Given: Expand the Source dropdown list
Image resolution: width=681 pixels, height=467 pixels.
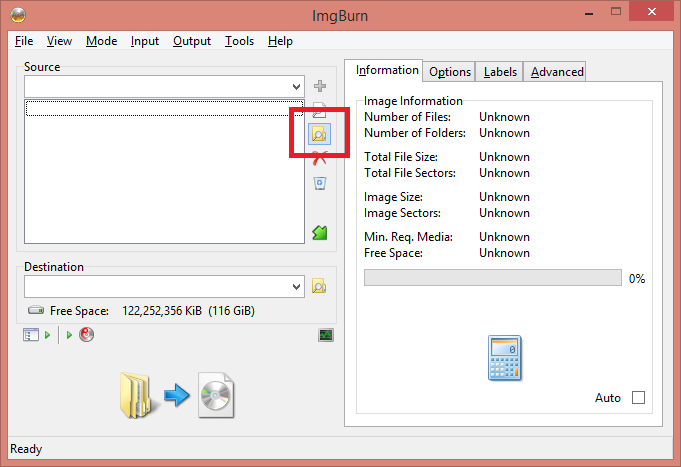Looking at the screenshot, I should (297, 86).
